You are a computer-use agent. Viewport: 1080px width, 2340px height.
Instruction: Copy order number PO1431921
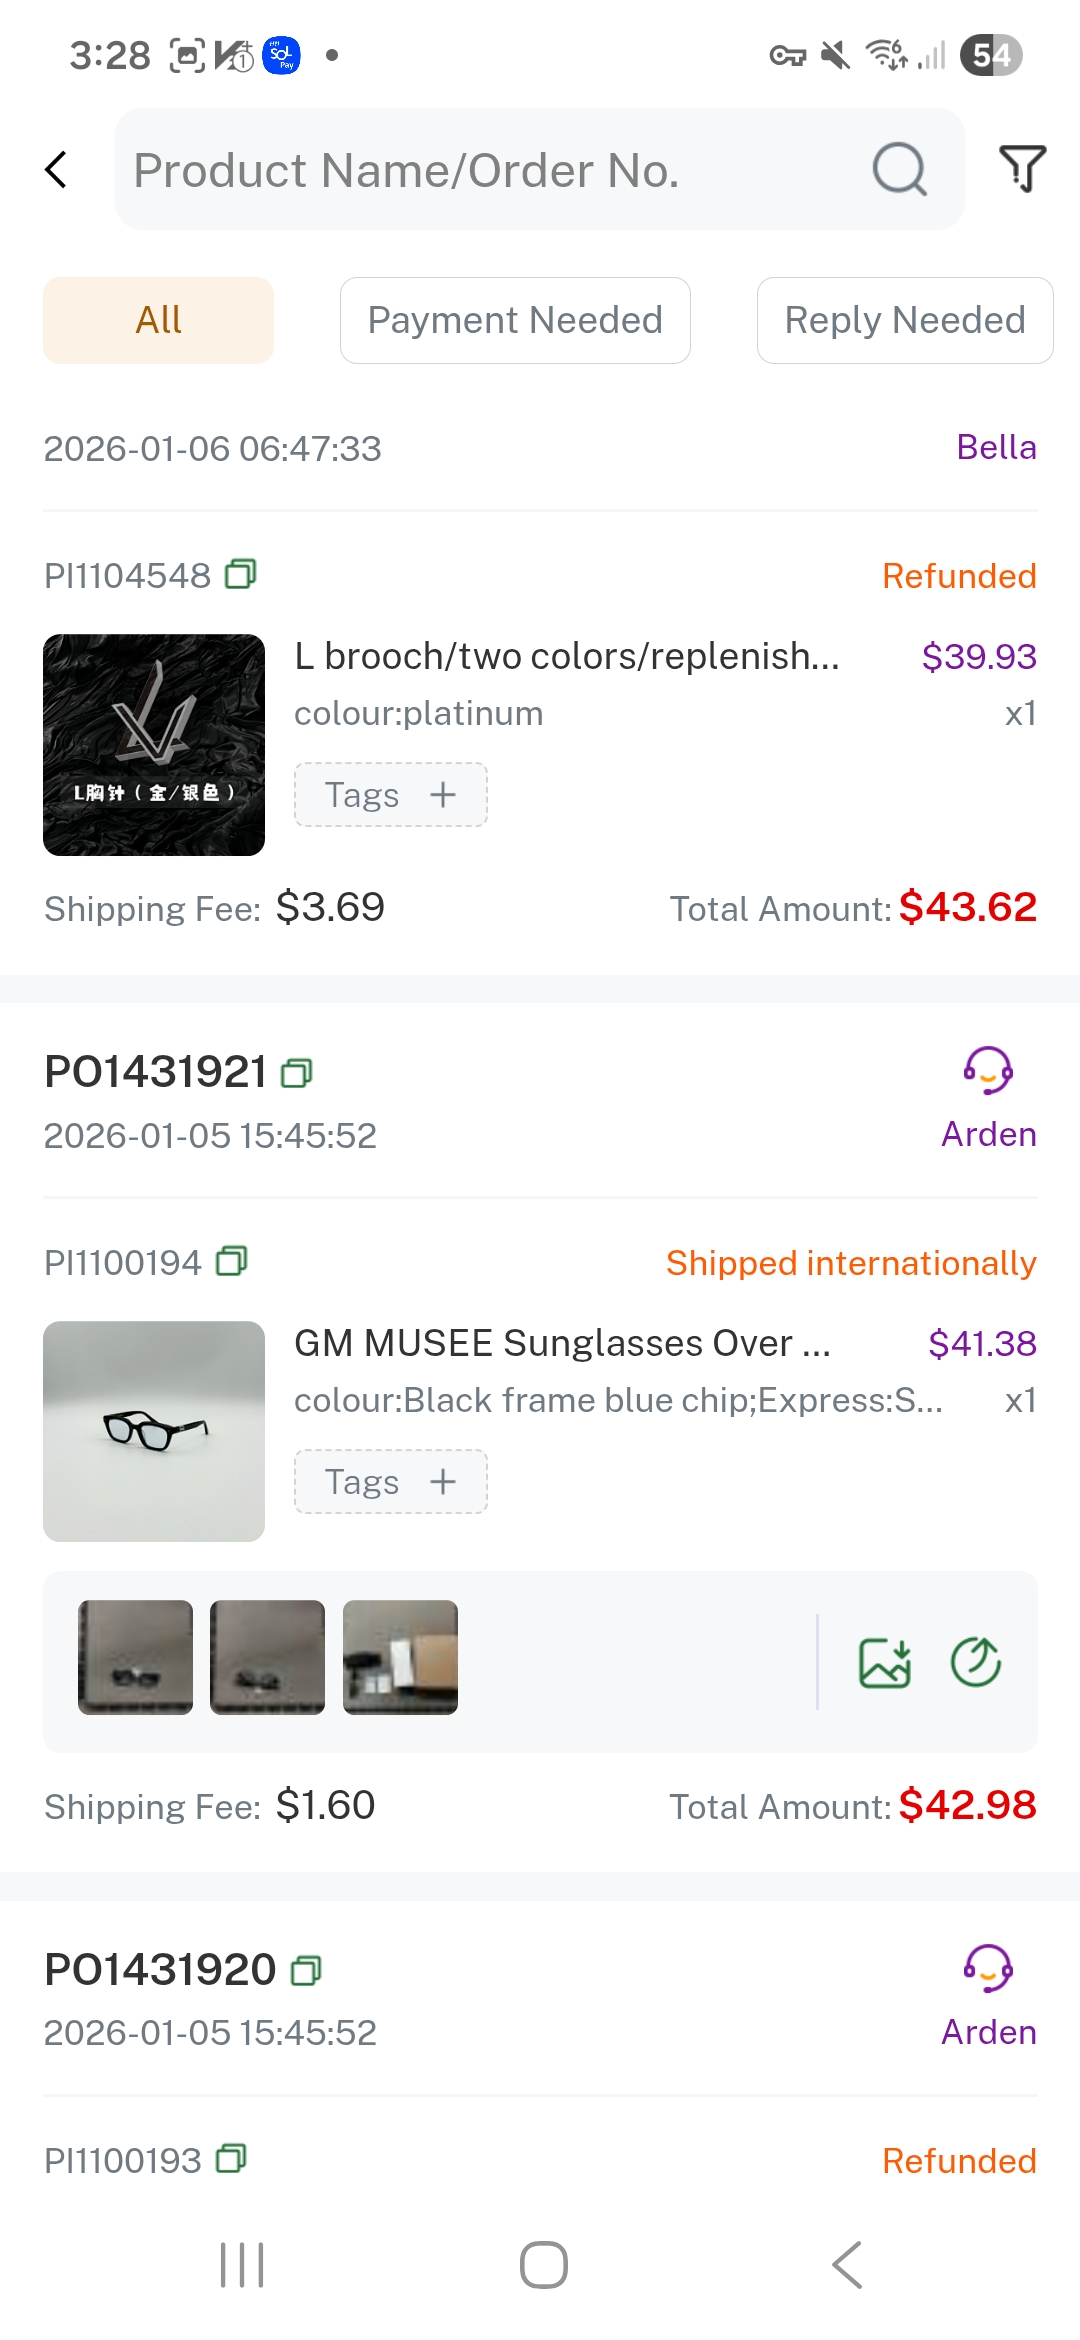[x=297, y=1073]
